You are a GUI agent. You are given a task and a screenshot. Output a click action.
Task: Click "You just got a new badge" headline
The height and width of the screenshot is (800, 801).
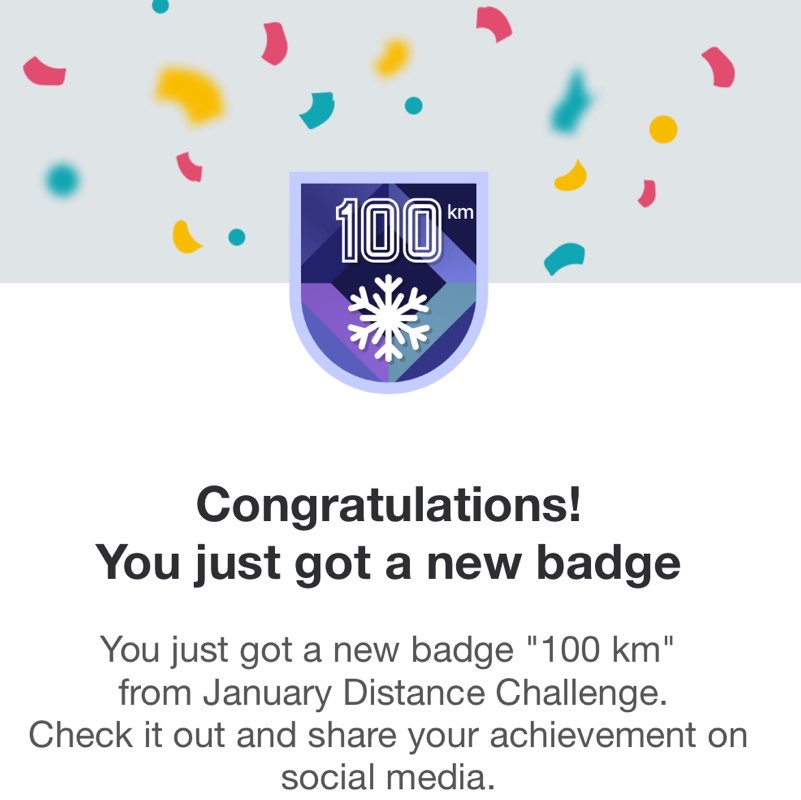(388, 563)
